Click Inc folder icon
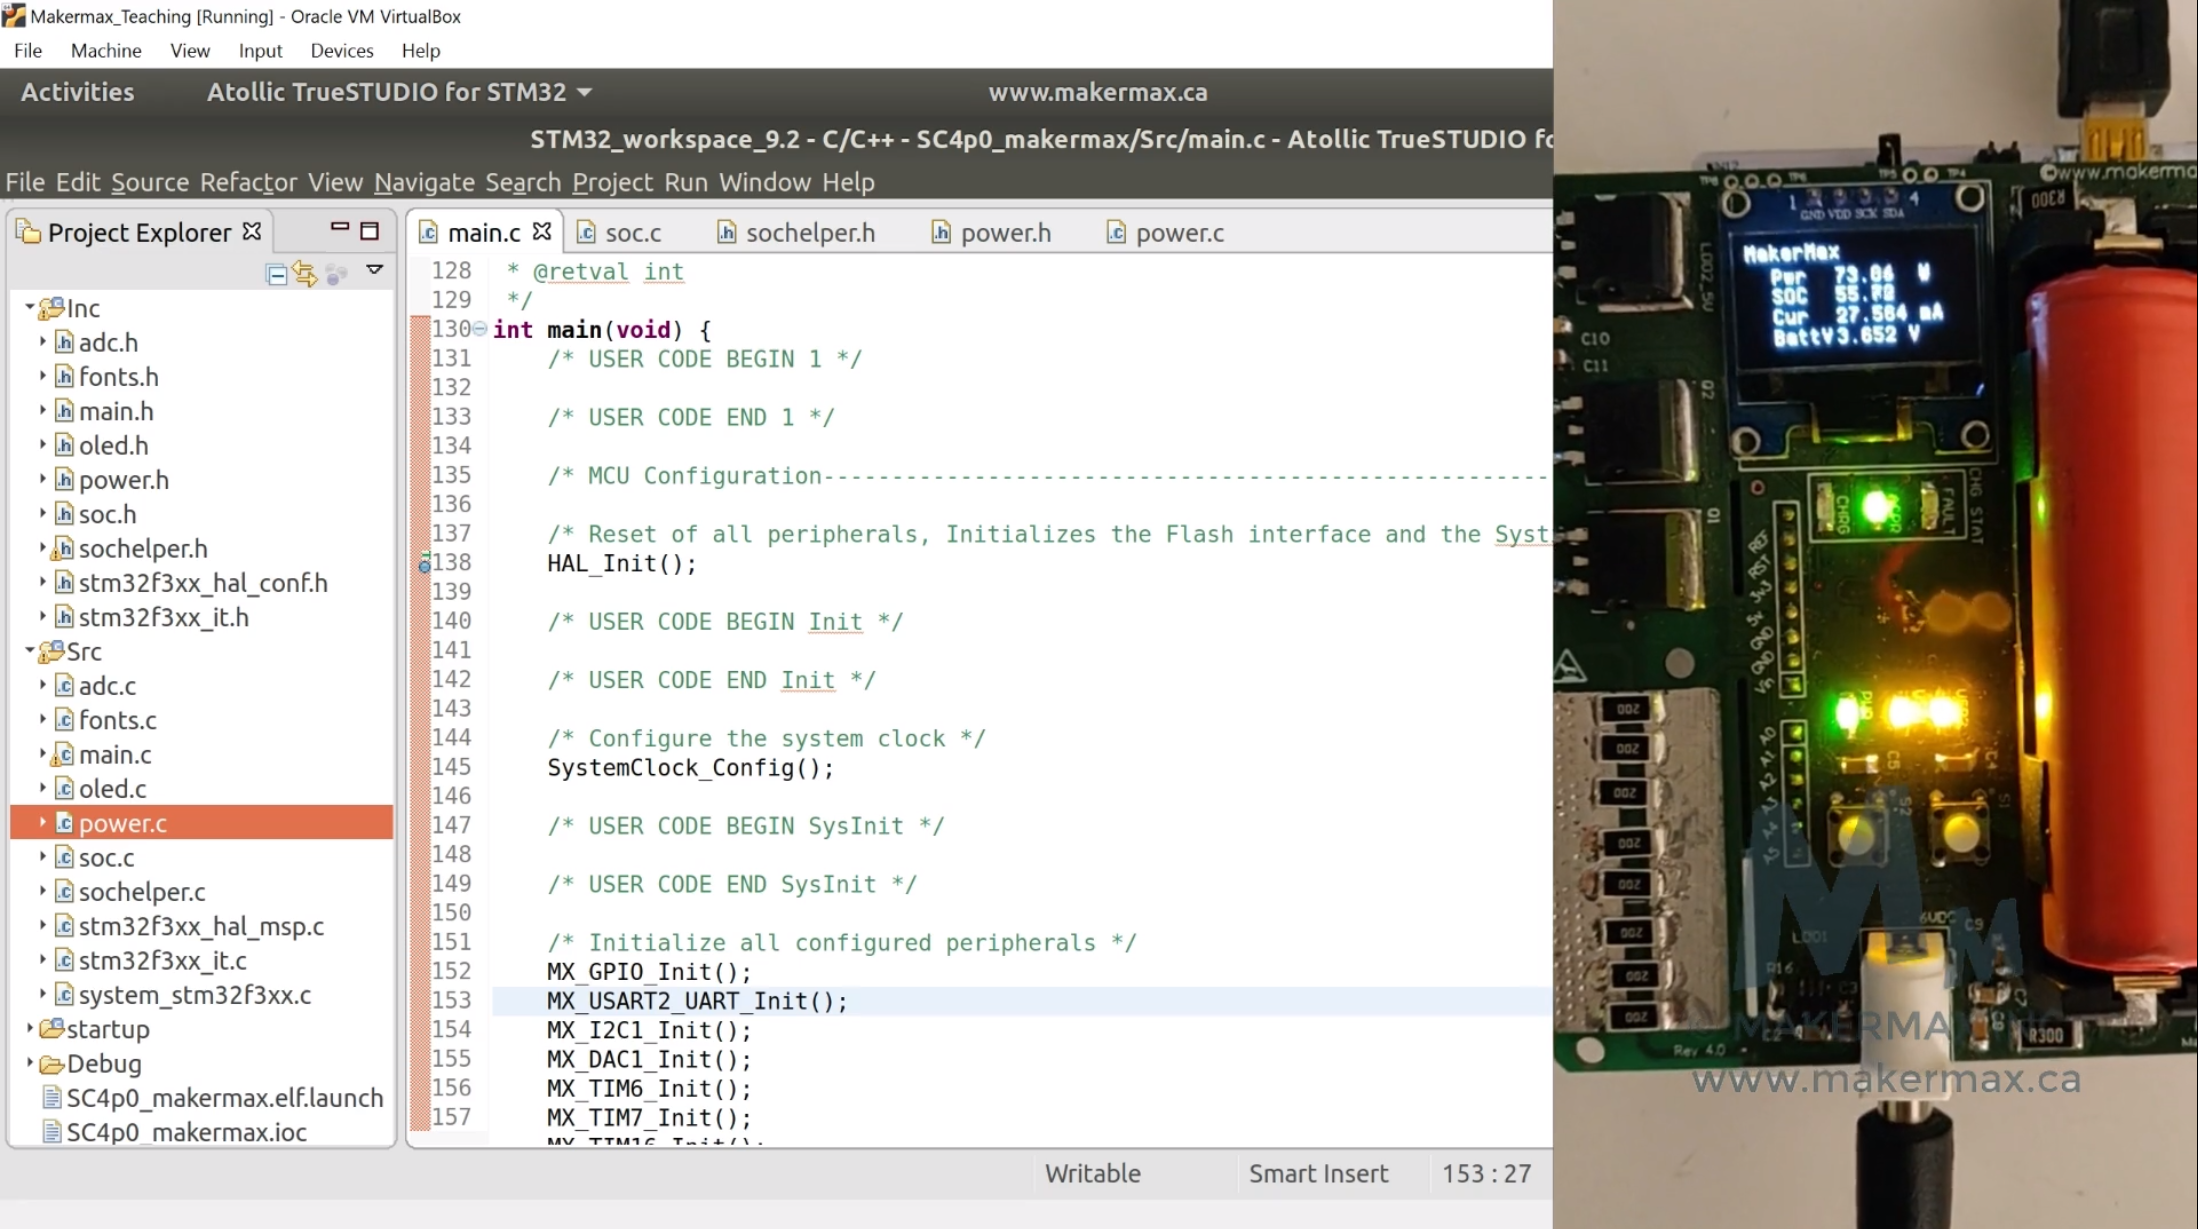 52,307
